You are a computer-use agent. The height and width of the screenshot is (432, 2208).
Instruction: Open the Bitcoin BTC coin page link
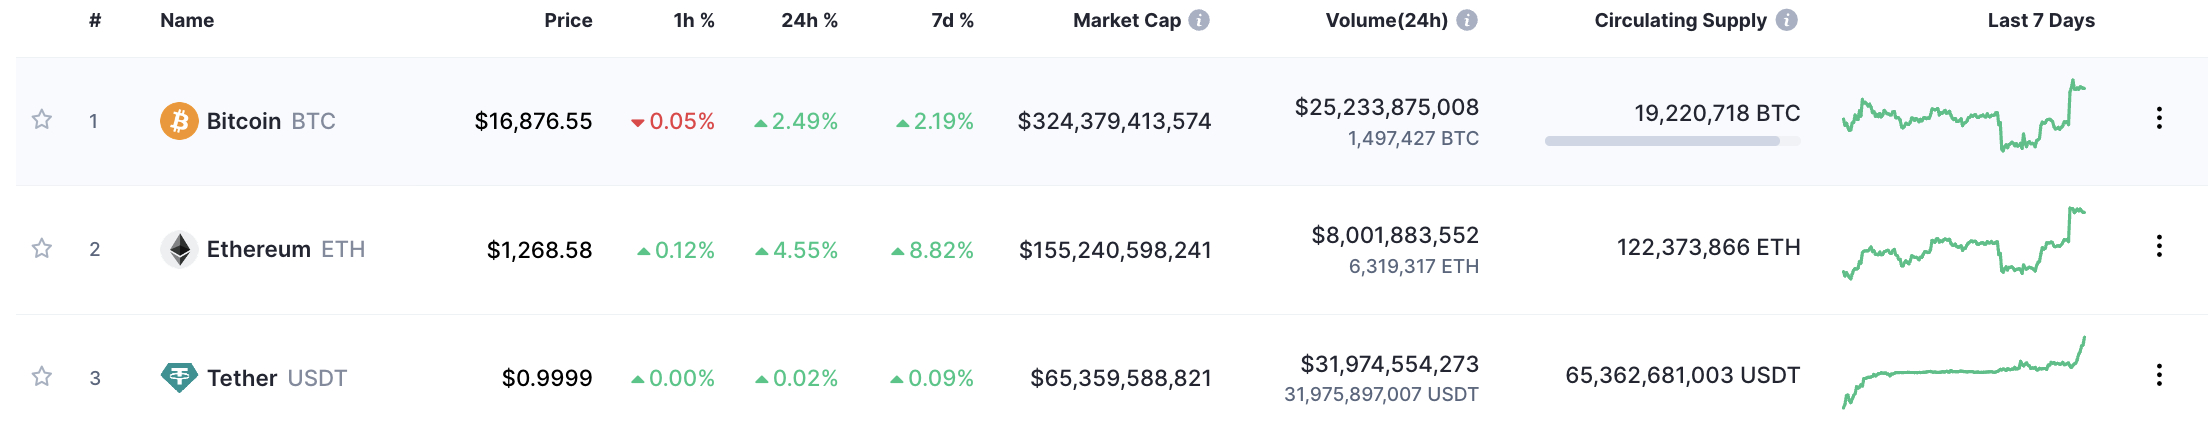pos(271,121)
